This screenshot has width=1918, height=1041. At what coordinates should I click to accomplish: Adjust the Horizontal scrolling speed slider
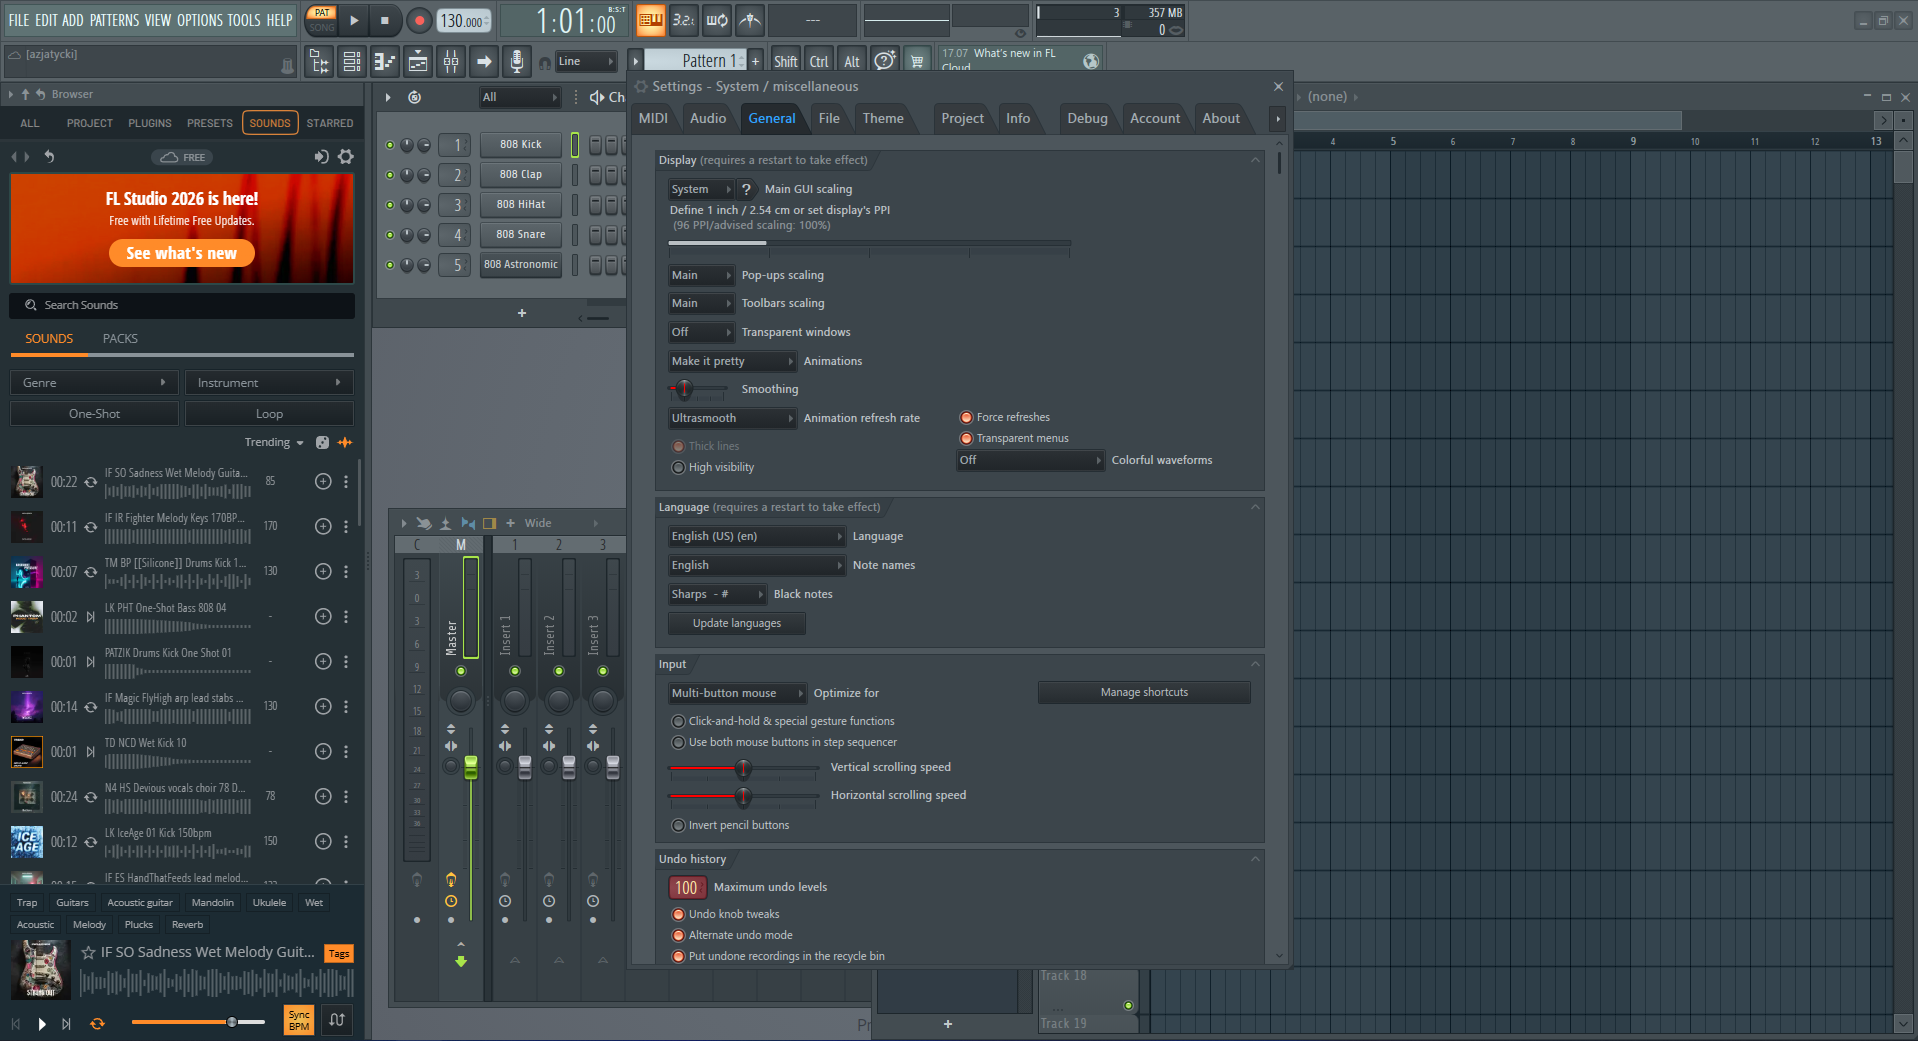click(743, 797)
